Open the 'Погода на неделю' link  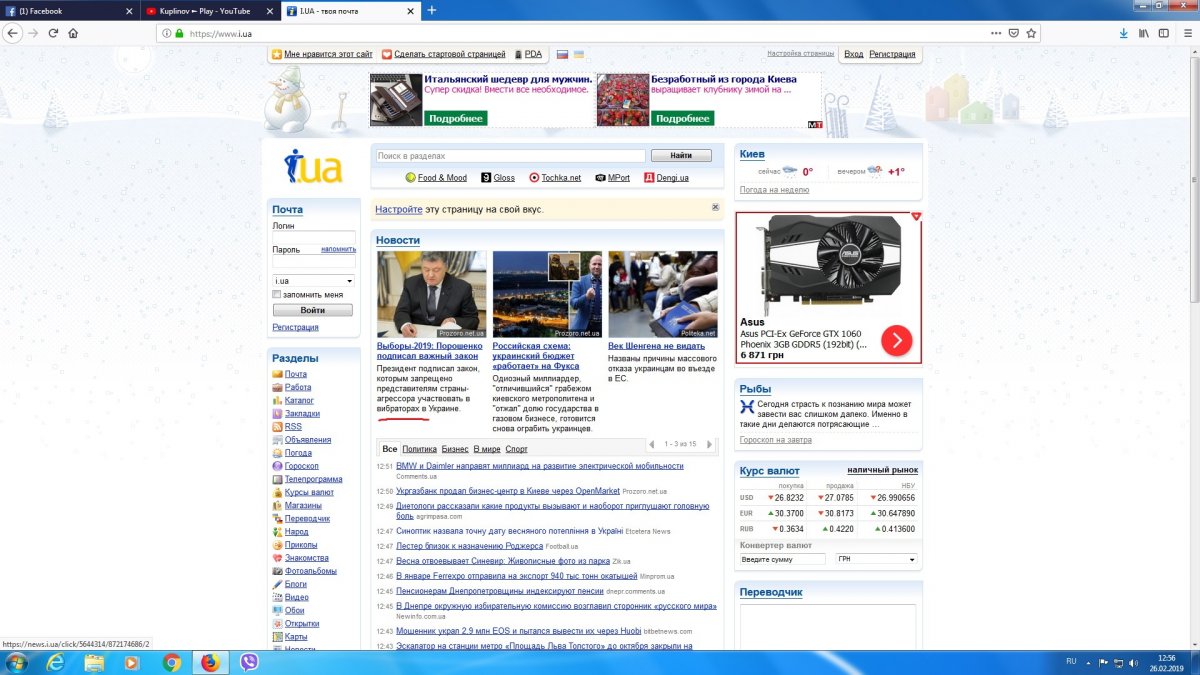coord(774,190)
